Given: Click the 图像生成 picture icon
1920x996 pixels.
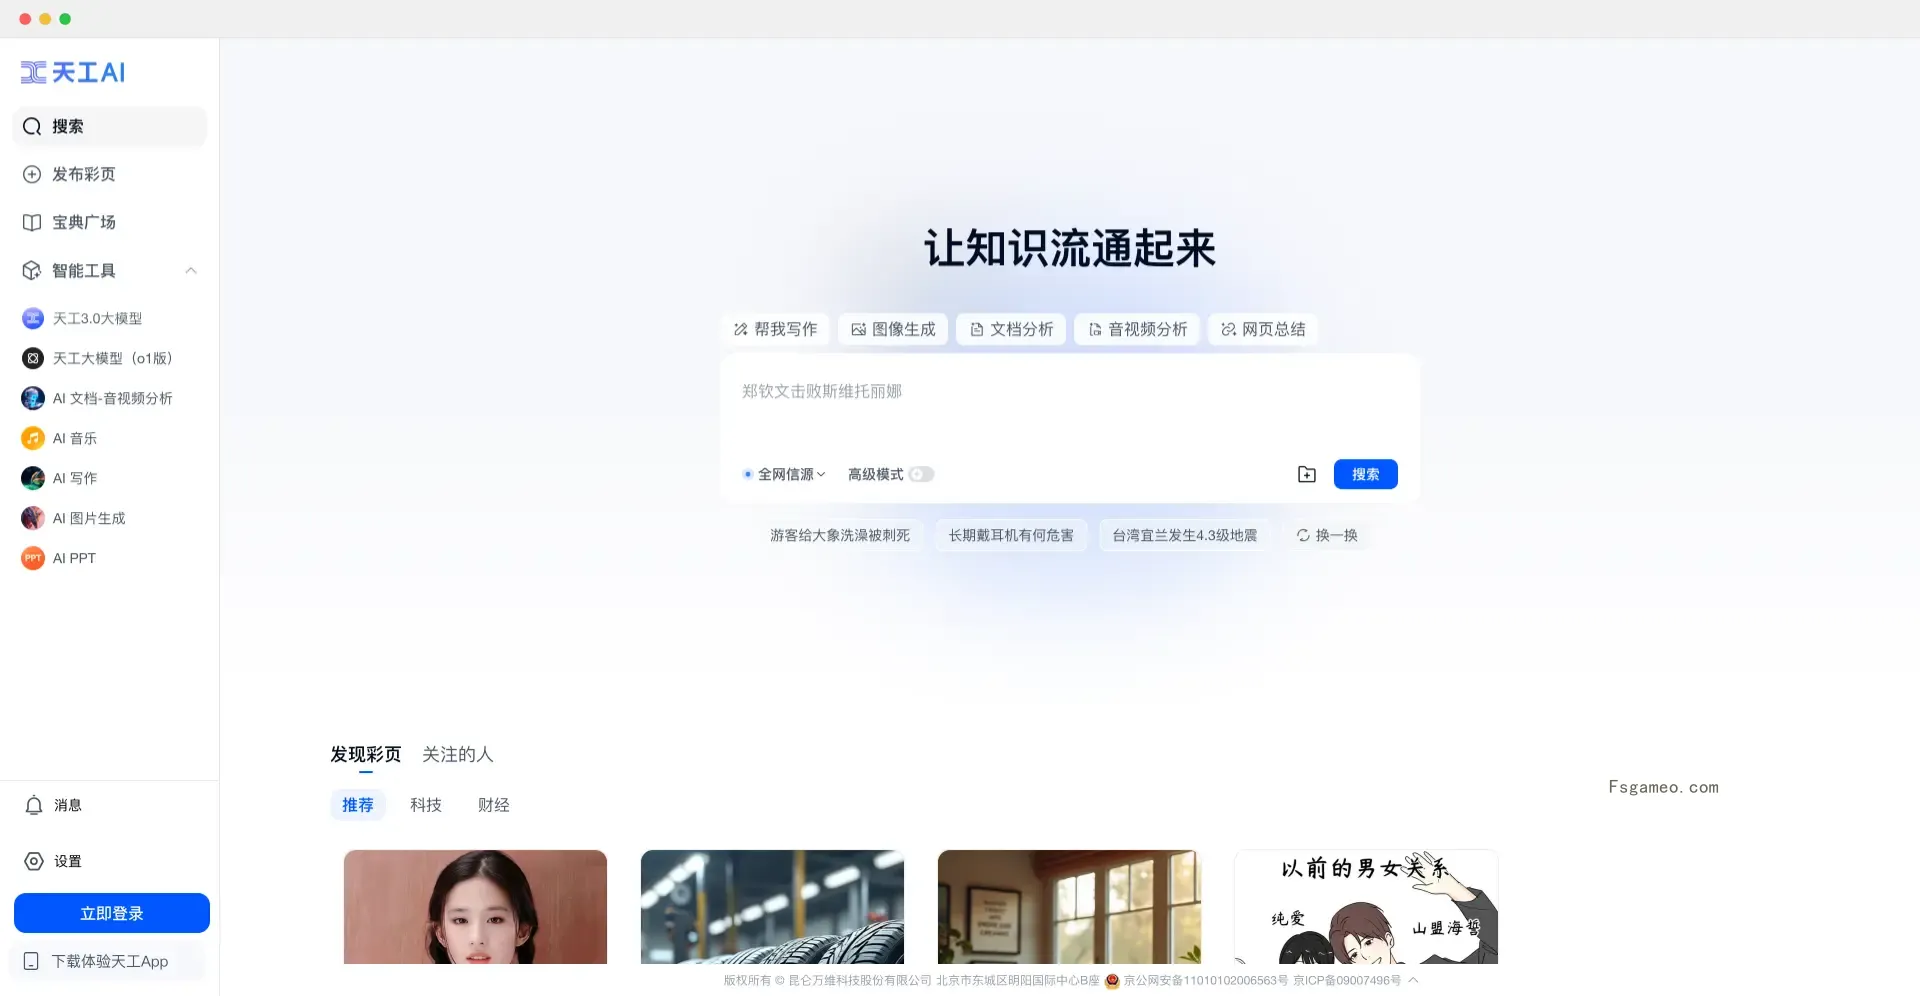Looking at the screenshot, I should tap(859, 329).
